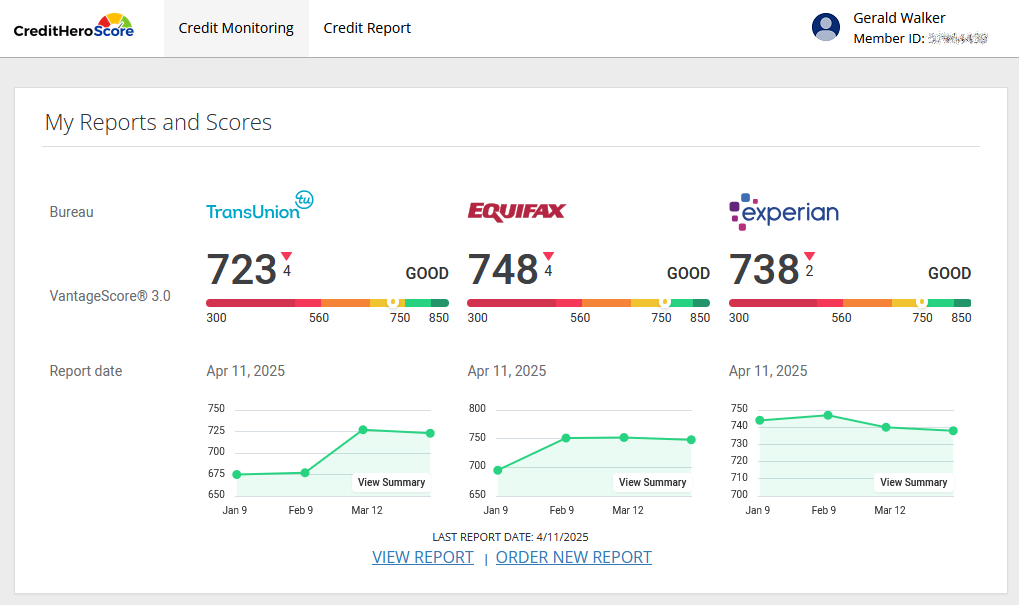Click the Experian score range marker

coord(921,302)
